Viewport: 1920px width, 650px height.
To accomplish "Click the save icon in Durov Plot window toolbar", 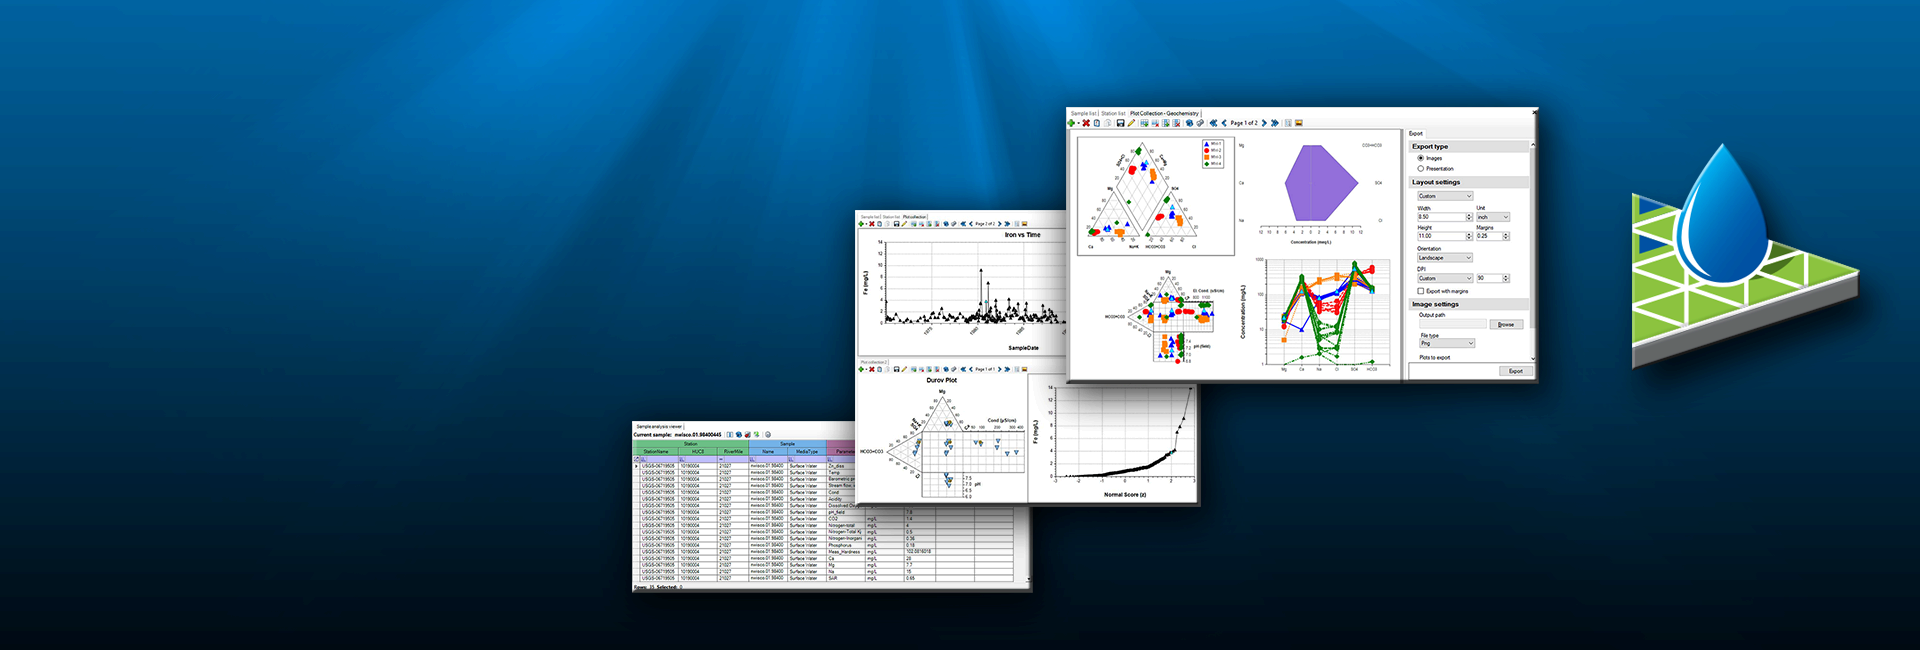I will click(896, 369).
